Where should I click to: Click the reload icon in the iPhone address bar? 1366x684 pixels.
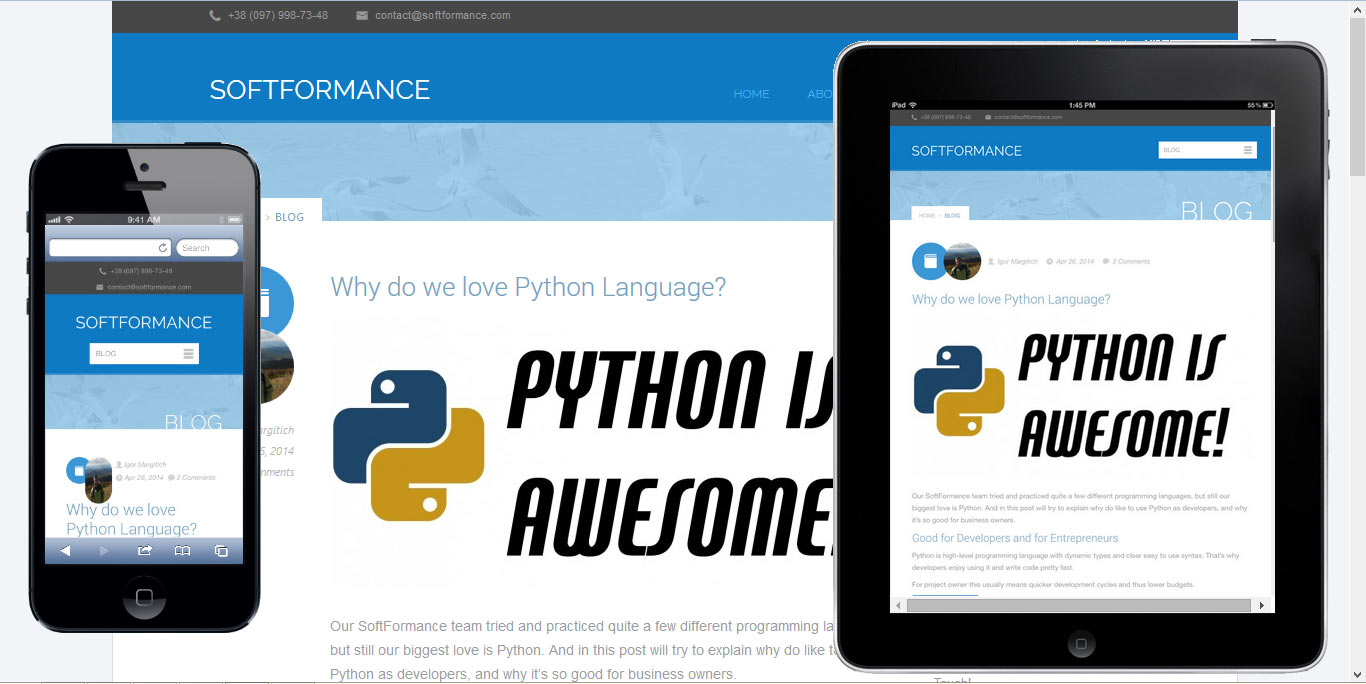pos(161,247)
